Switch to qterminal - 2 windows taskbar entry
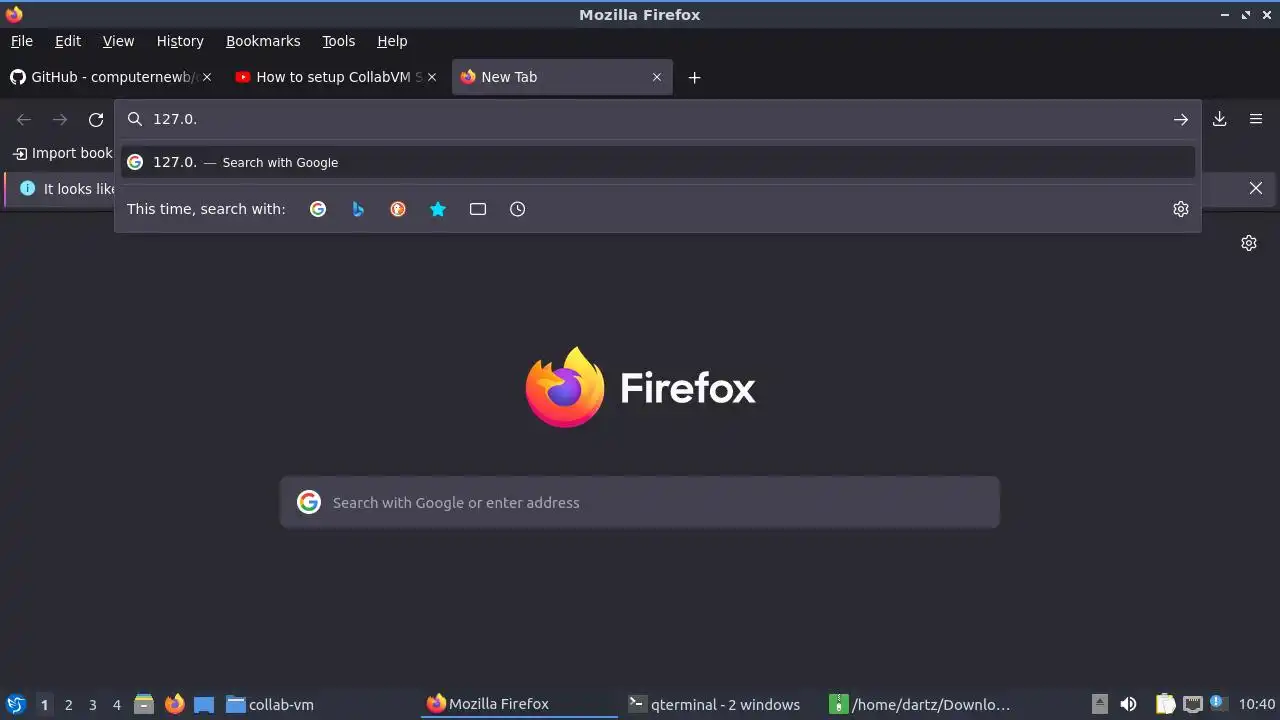1280x720 pixels. (721, 704)
